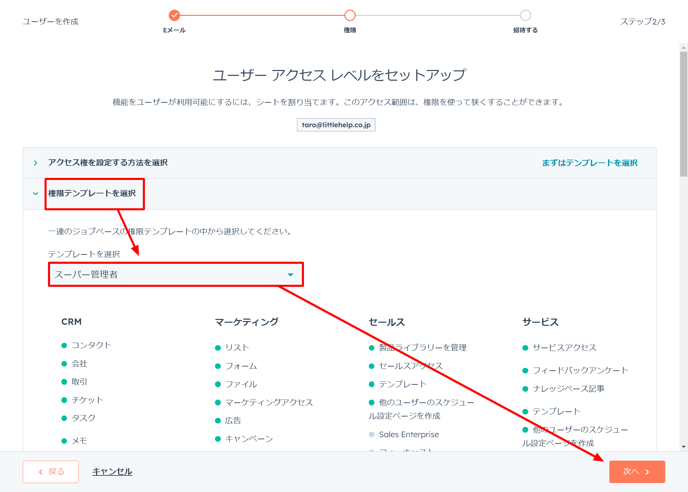
Task: Click the grey dot beside Sales Enterprise
Action: point(372,435)
